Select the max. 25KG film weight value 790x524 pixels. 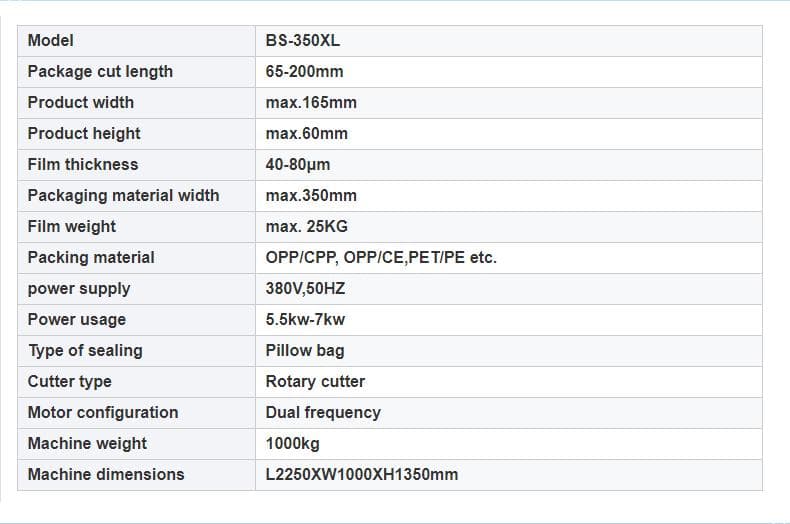coord(307,227)
